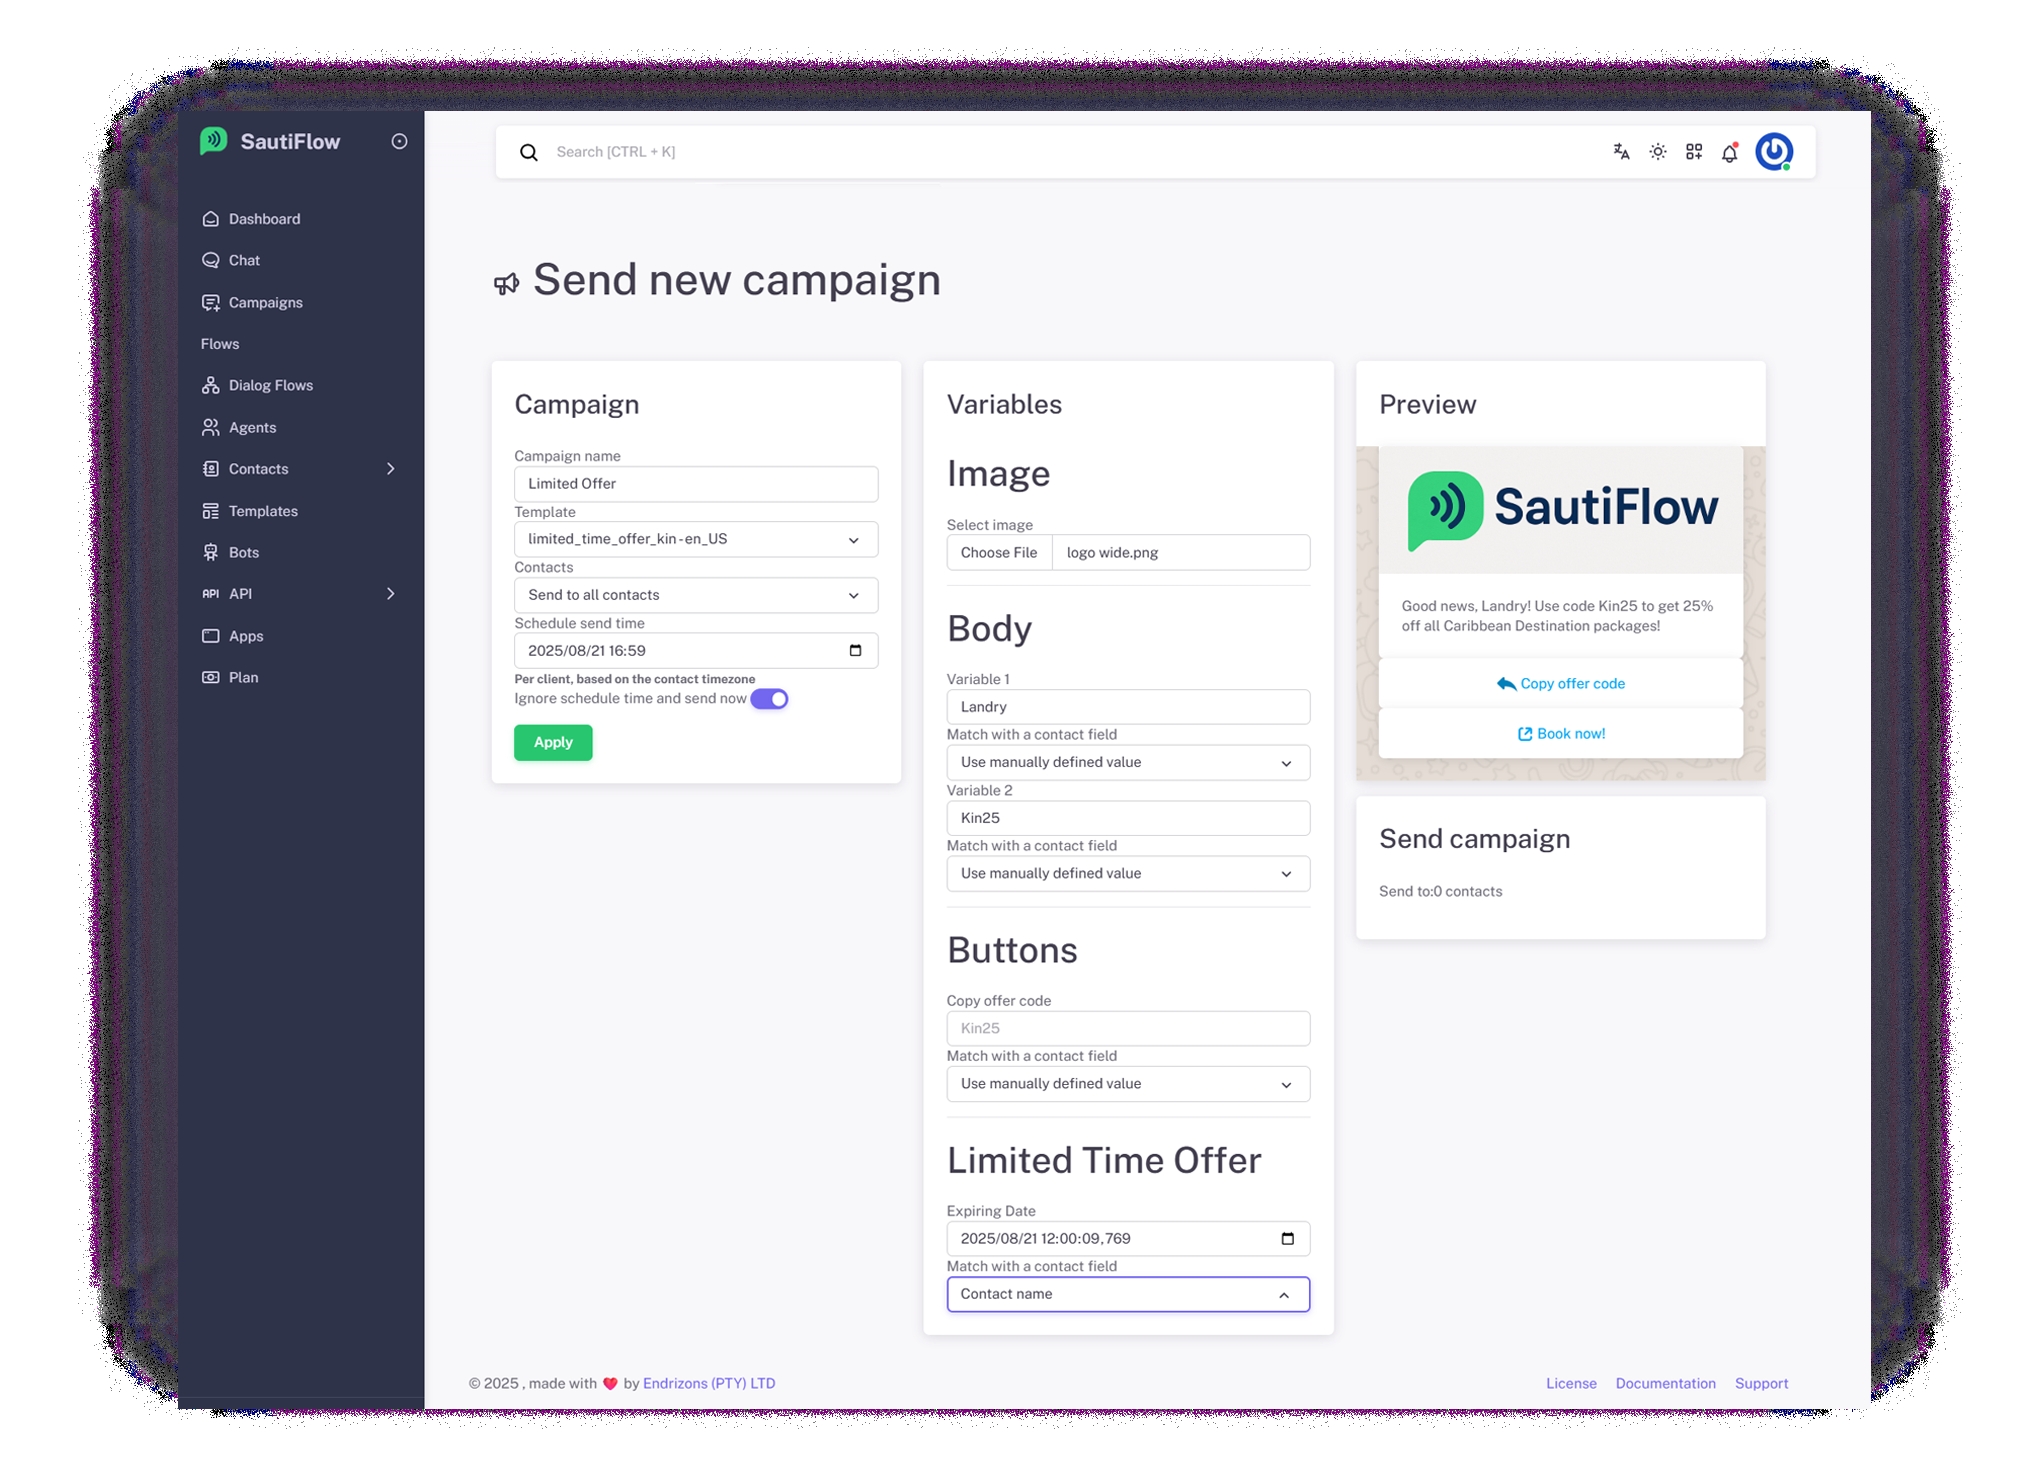Go to Dialog Flows menu item

point(270,385)
